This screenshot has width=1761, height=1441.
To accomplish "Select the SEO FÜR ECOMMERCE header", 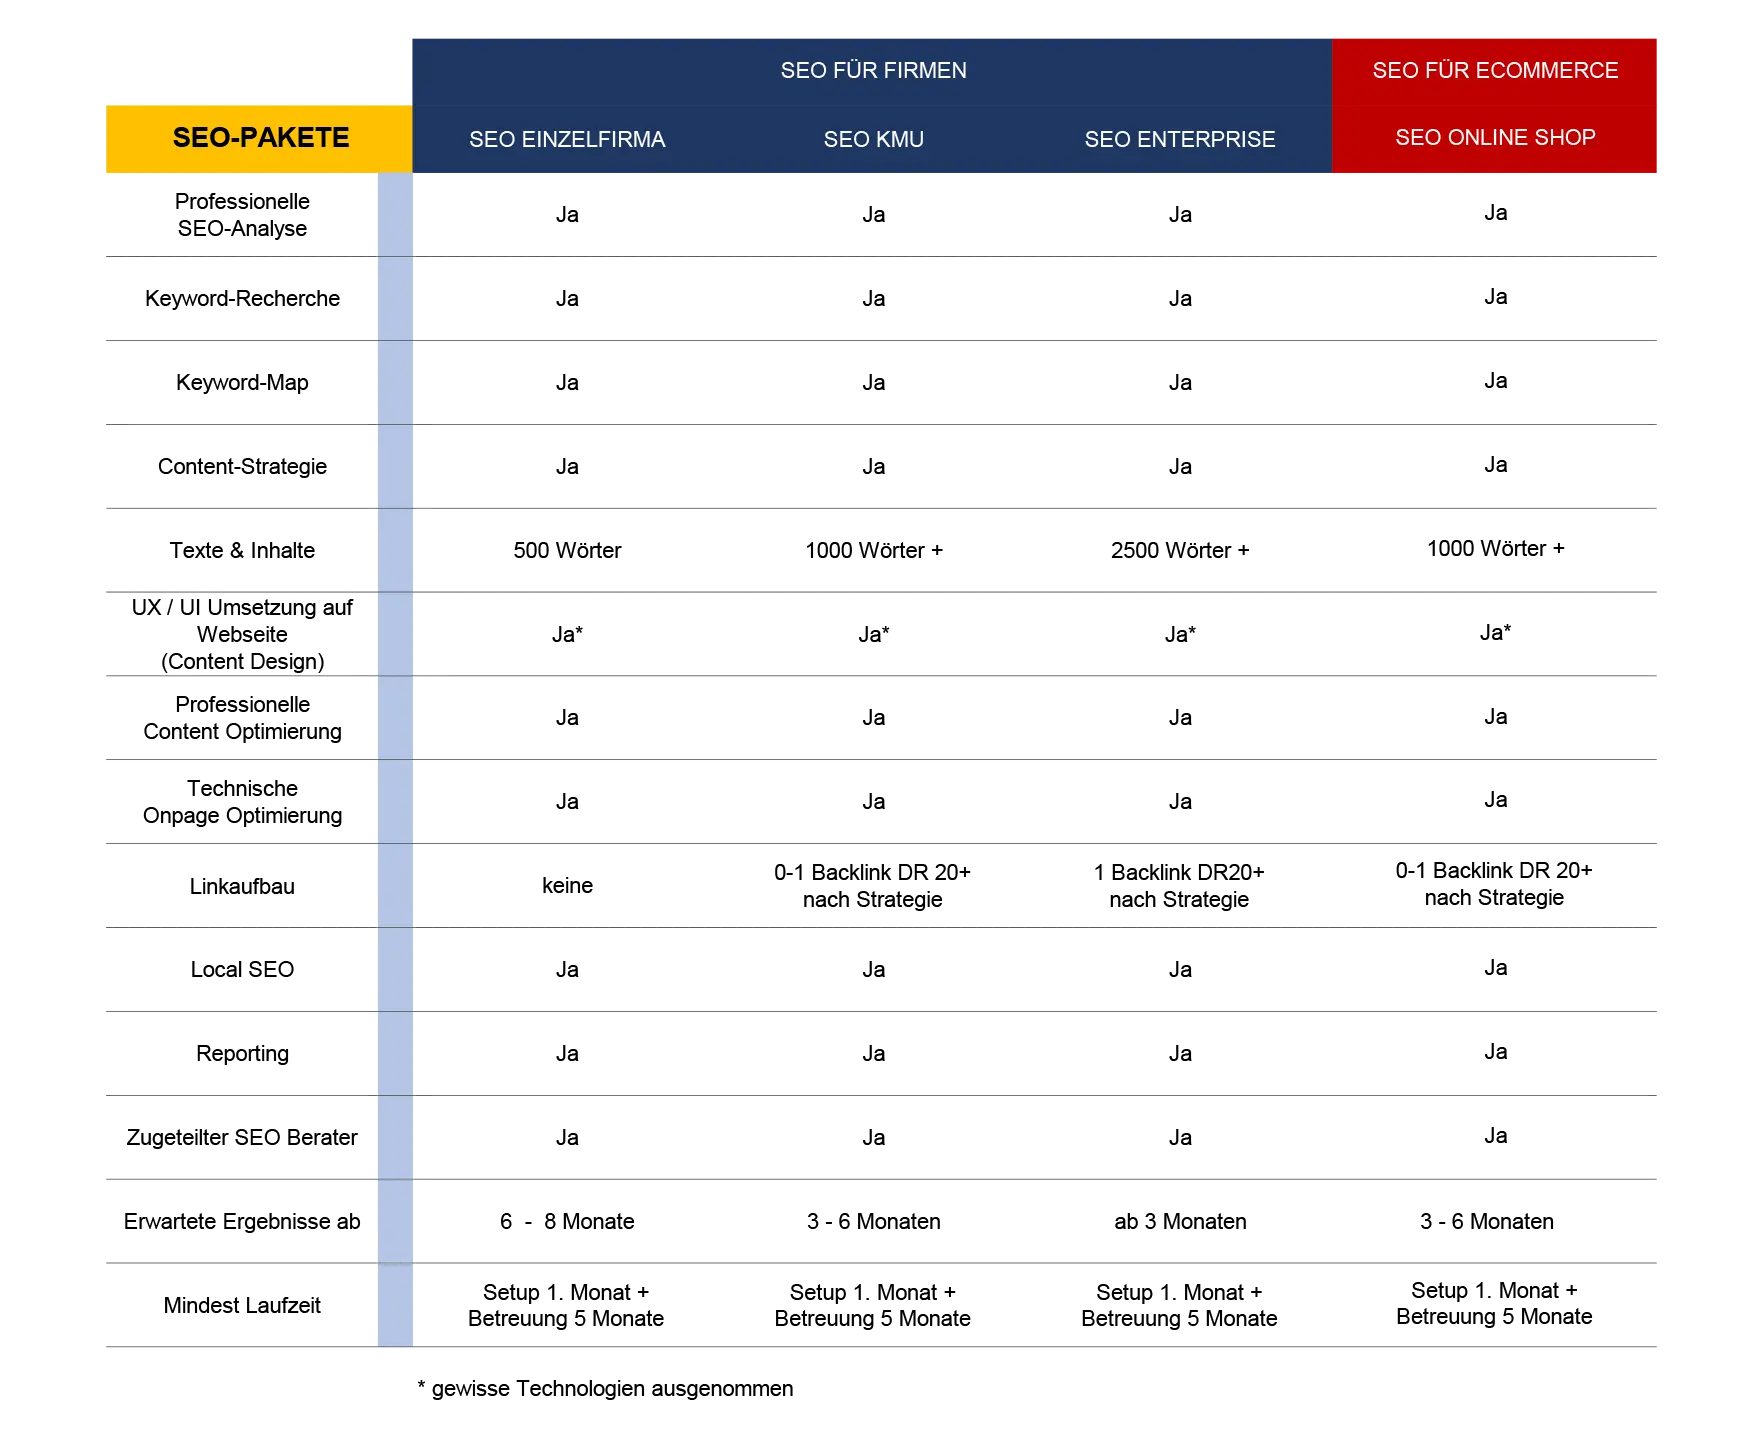I will 1495,71.
